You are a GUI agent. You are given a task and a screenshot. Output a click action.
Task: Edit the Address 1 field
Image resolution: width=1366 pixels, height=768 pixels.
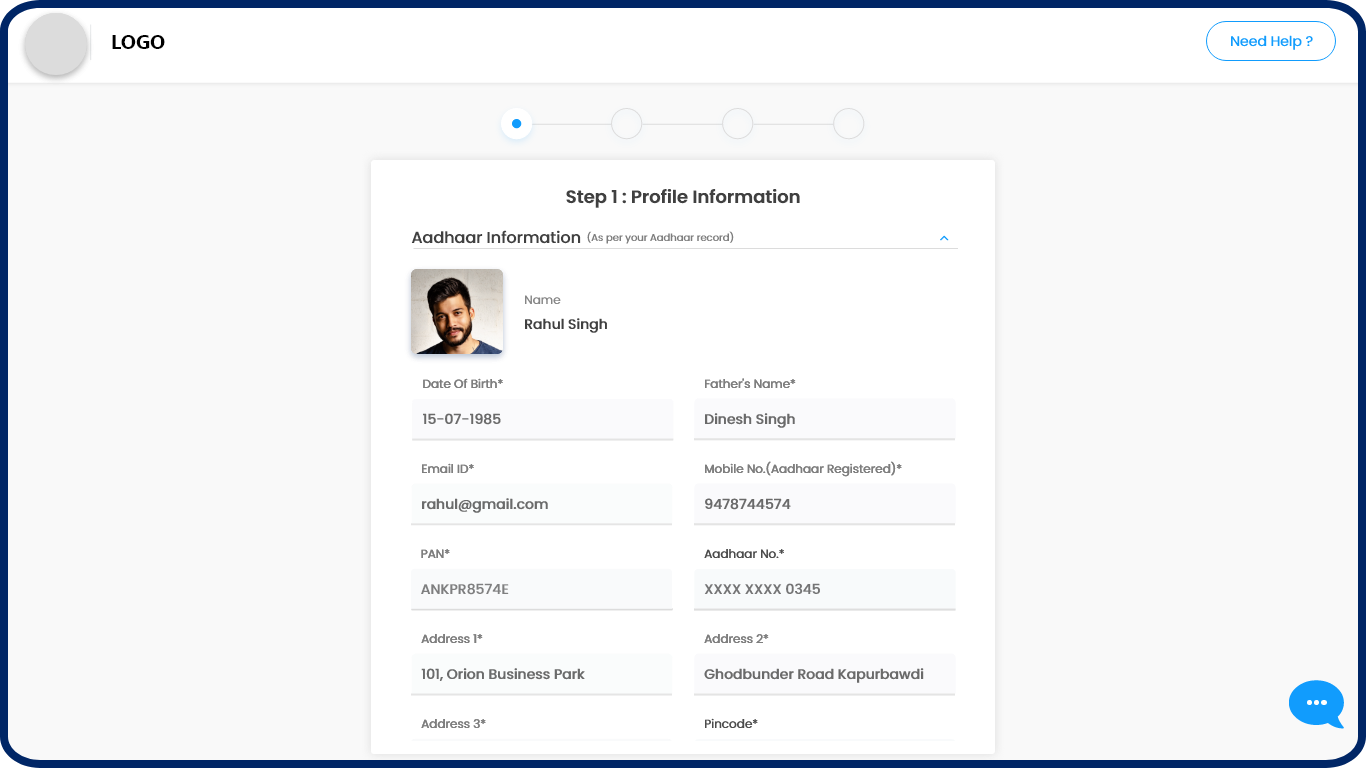point(541,674)
